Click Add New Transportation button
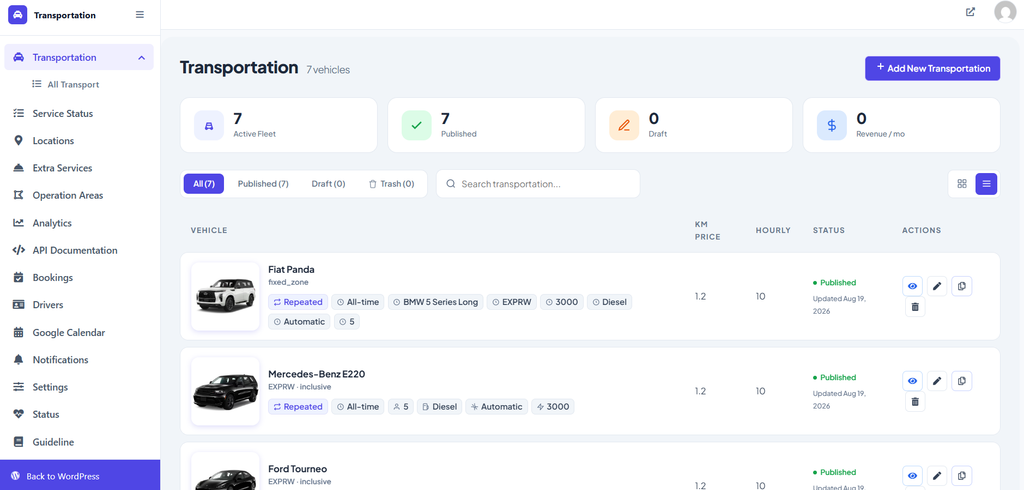 tap(932, 69)
